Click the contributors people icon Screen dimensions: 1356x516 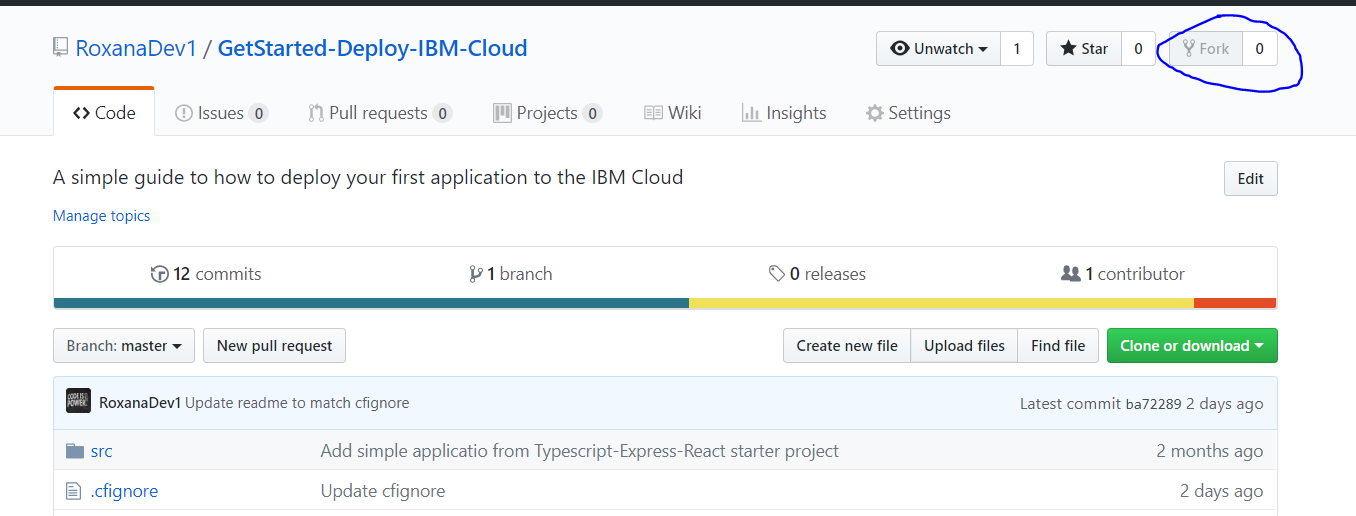[x=1070, y=274]
